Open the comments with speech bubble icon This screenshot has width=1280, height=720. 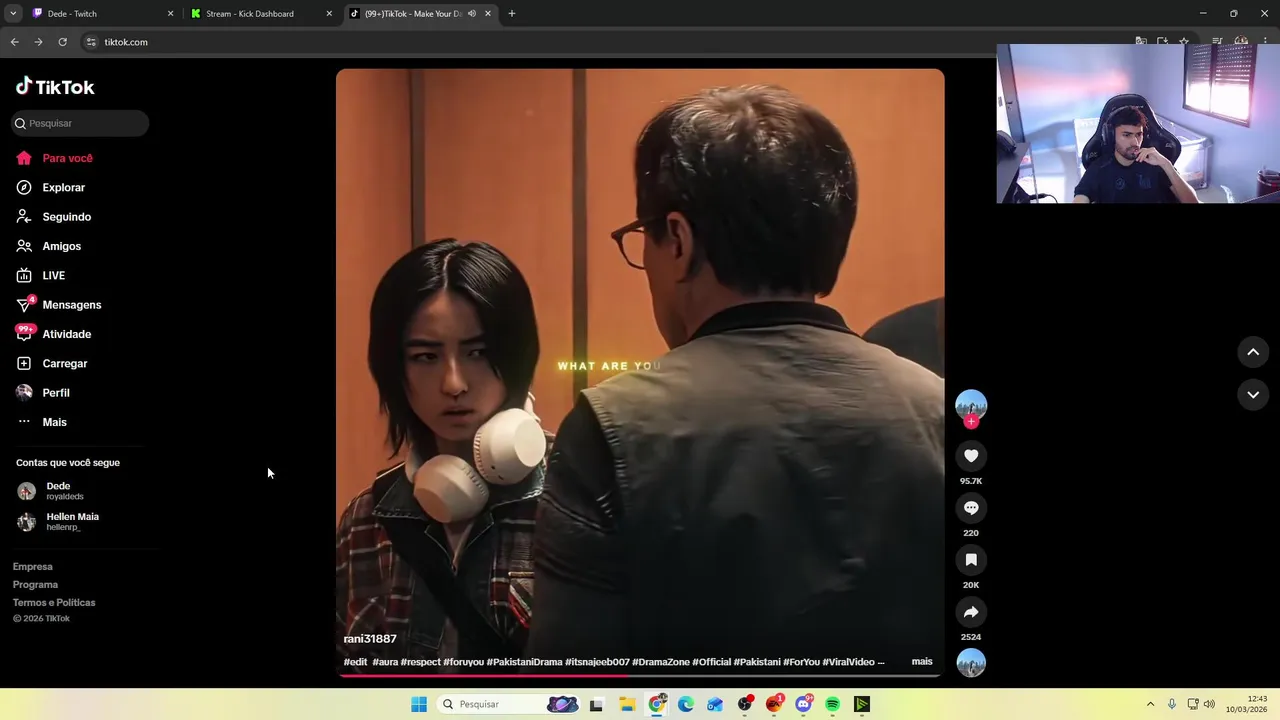[971, 508]
